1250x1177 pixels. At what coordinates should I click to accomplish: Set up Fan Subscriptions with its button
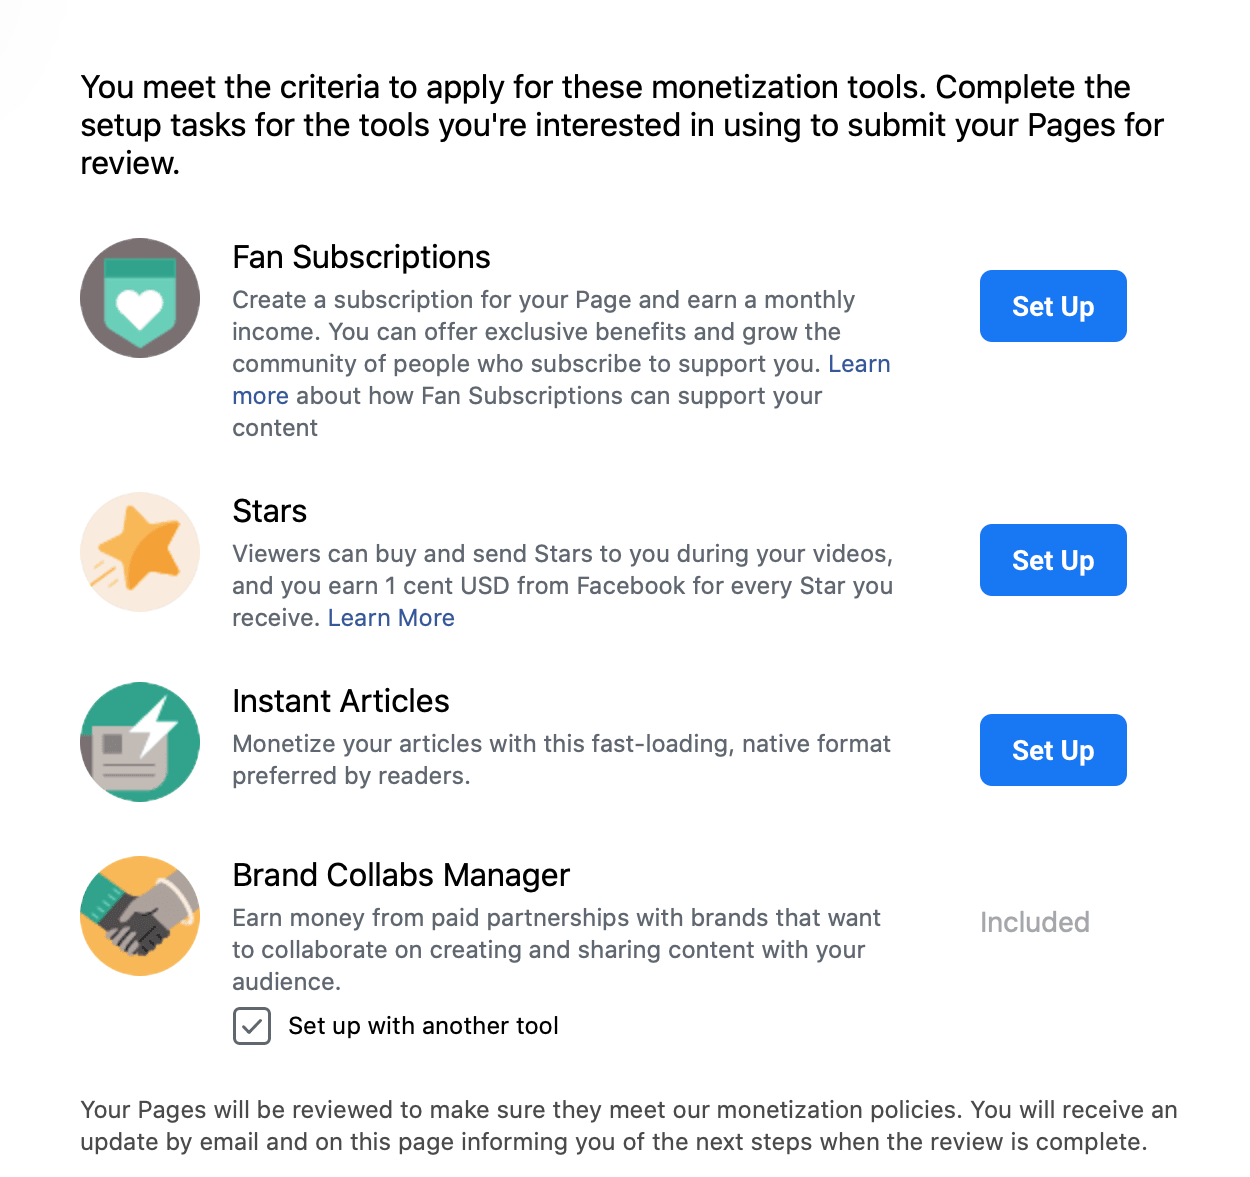pyautogui.click(x=1053, y=306)
